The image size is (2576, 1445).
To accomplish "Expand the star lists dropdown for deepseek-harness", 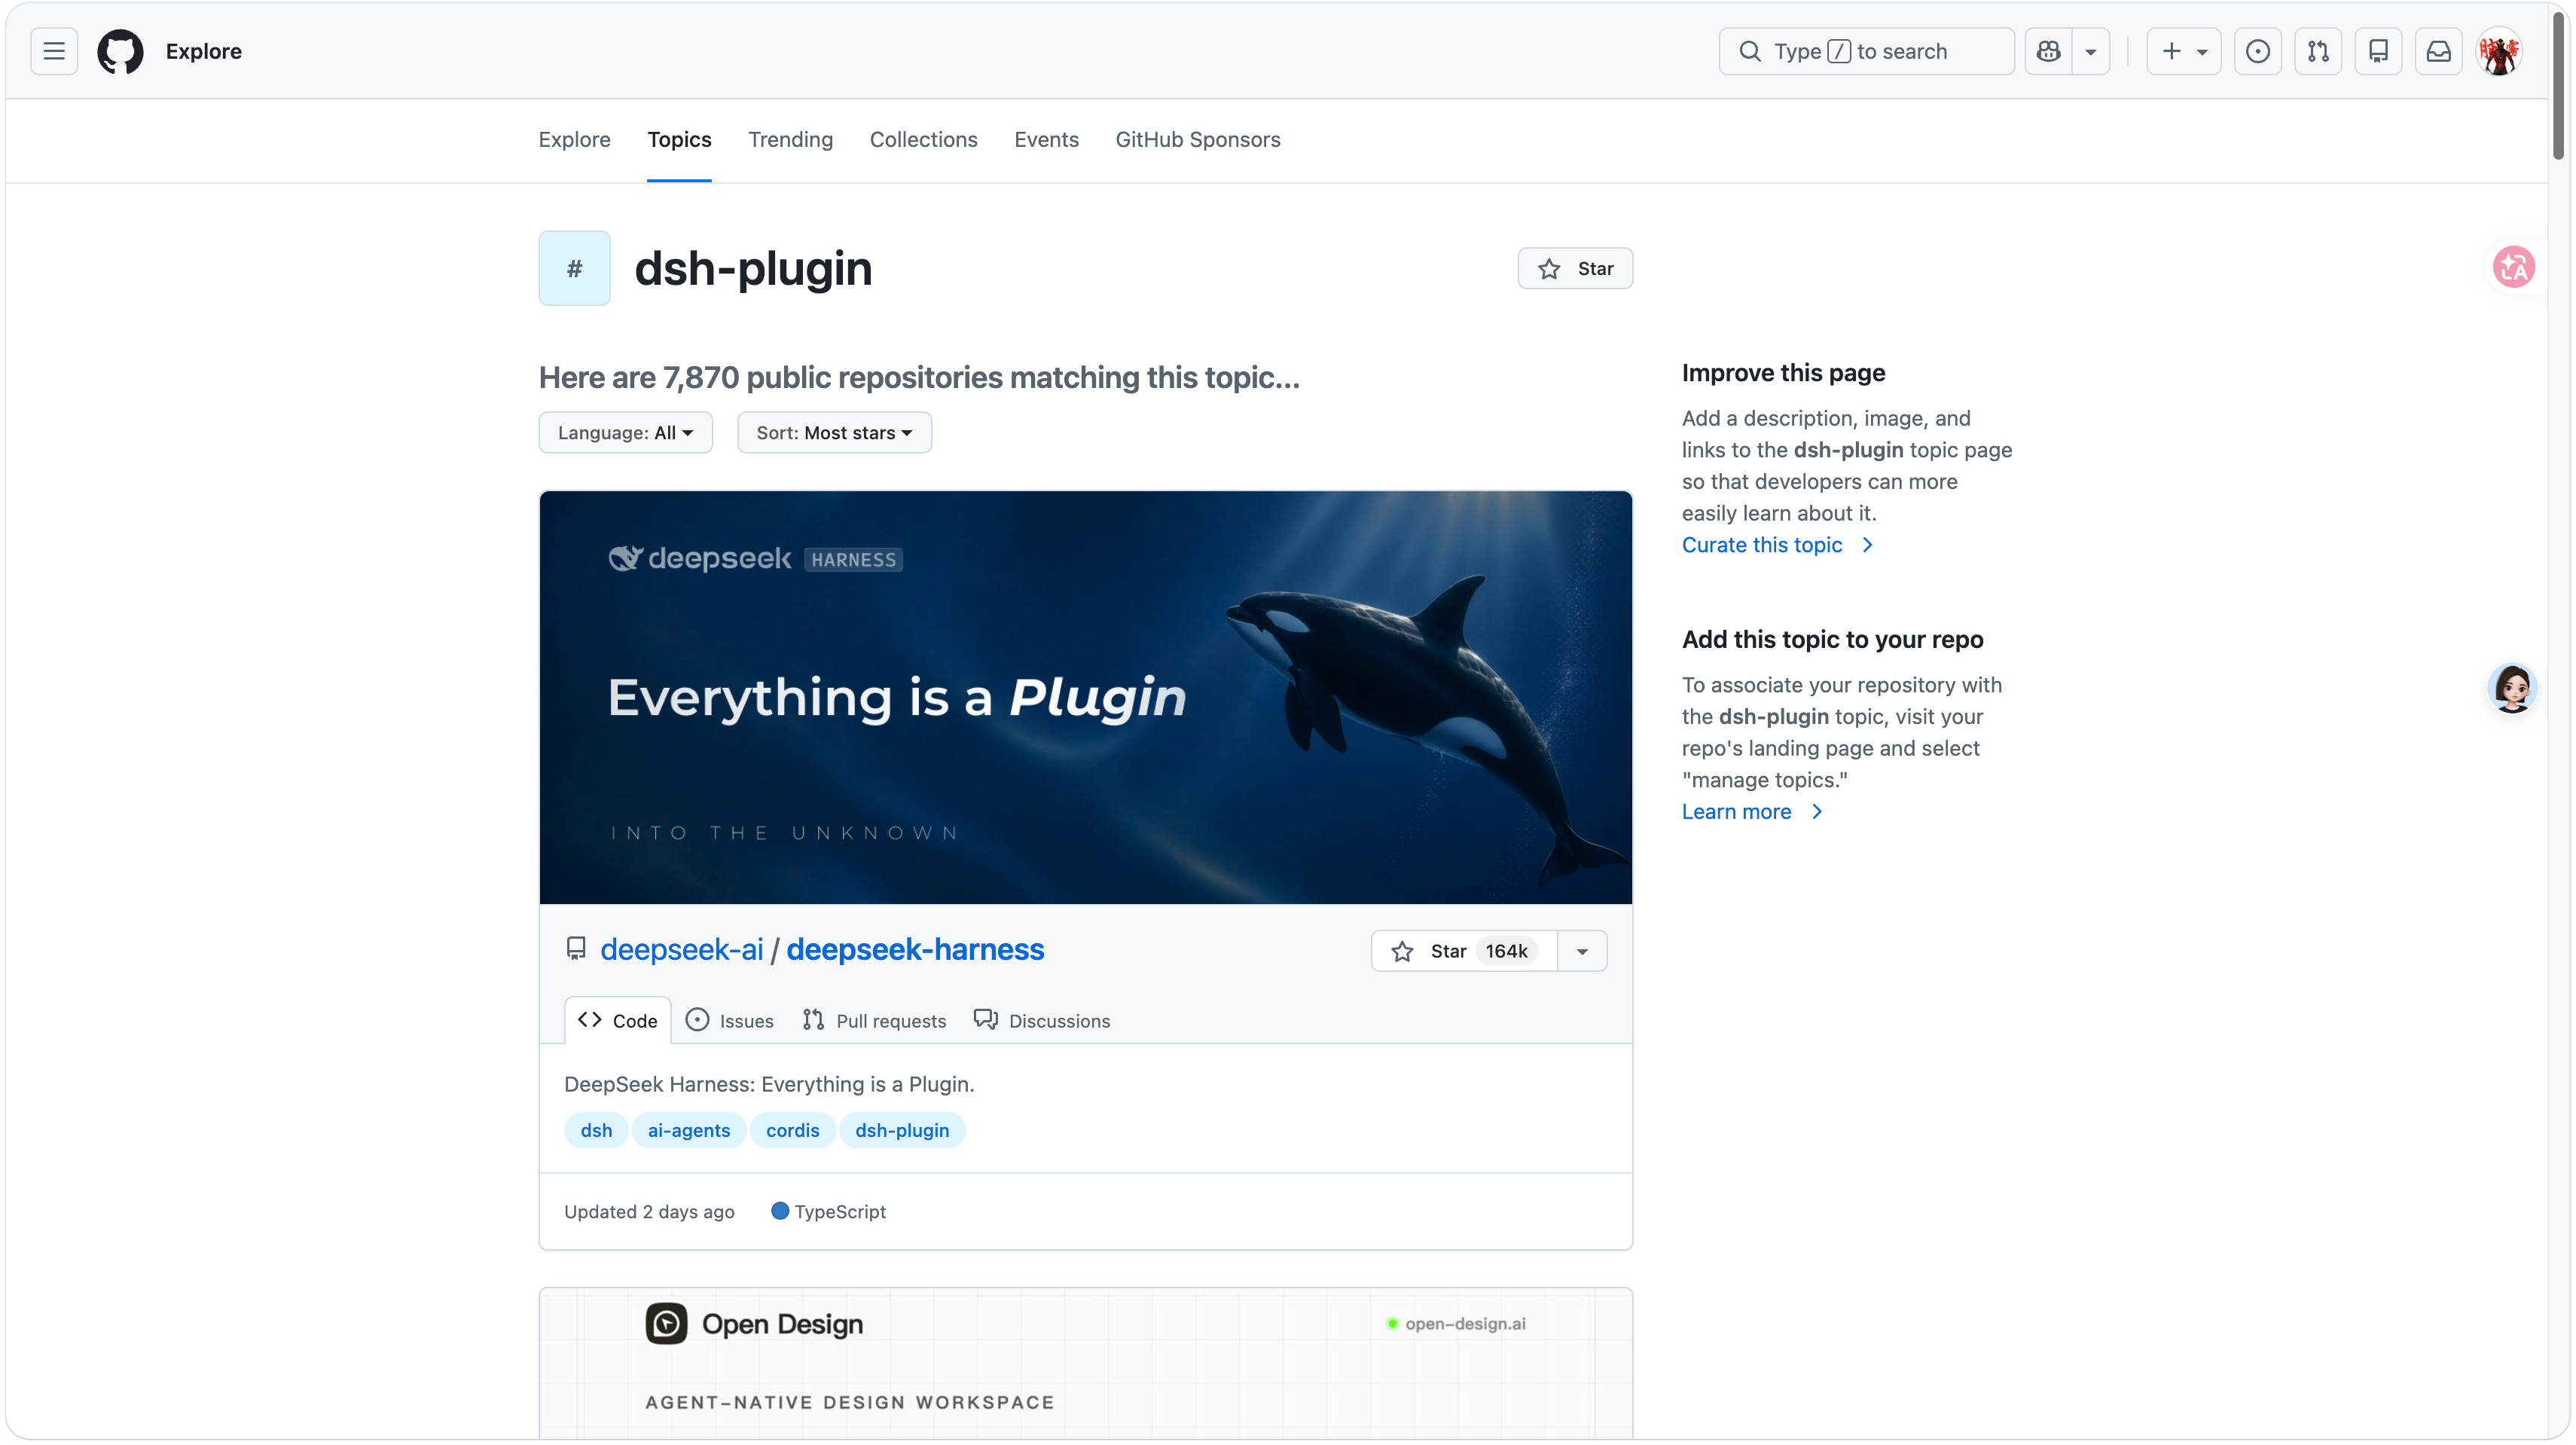I will (1582, 950).
